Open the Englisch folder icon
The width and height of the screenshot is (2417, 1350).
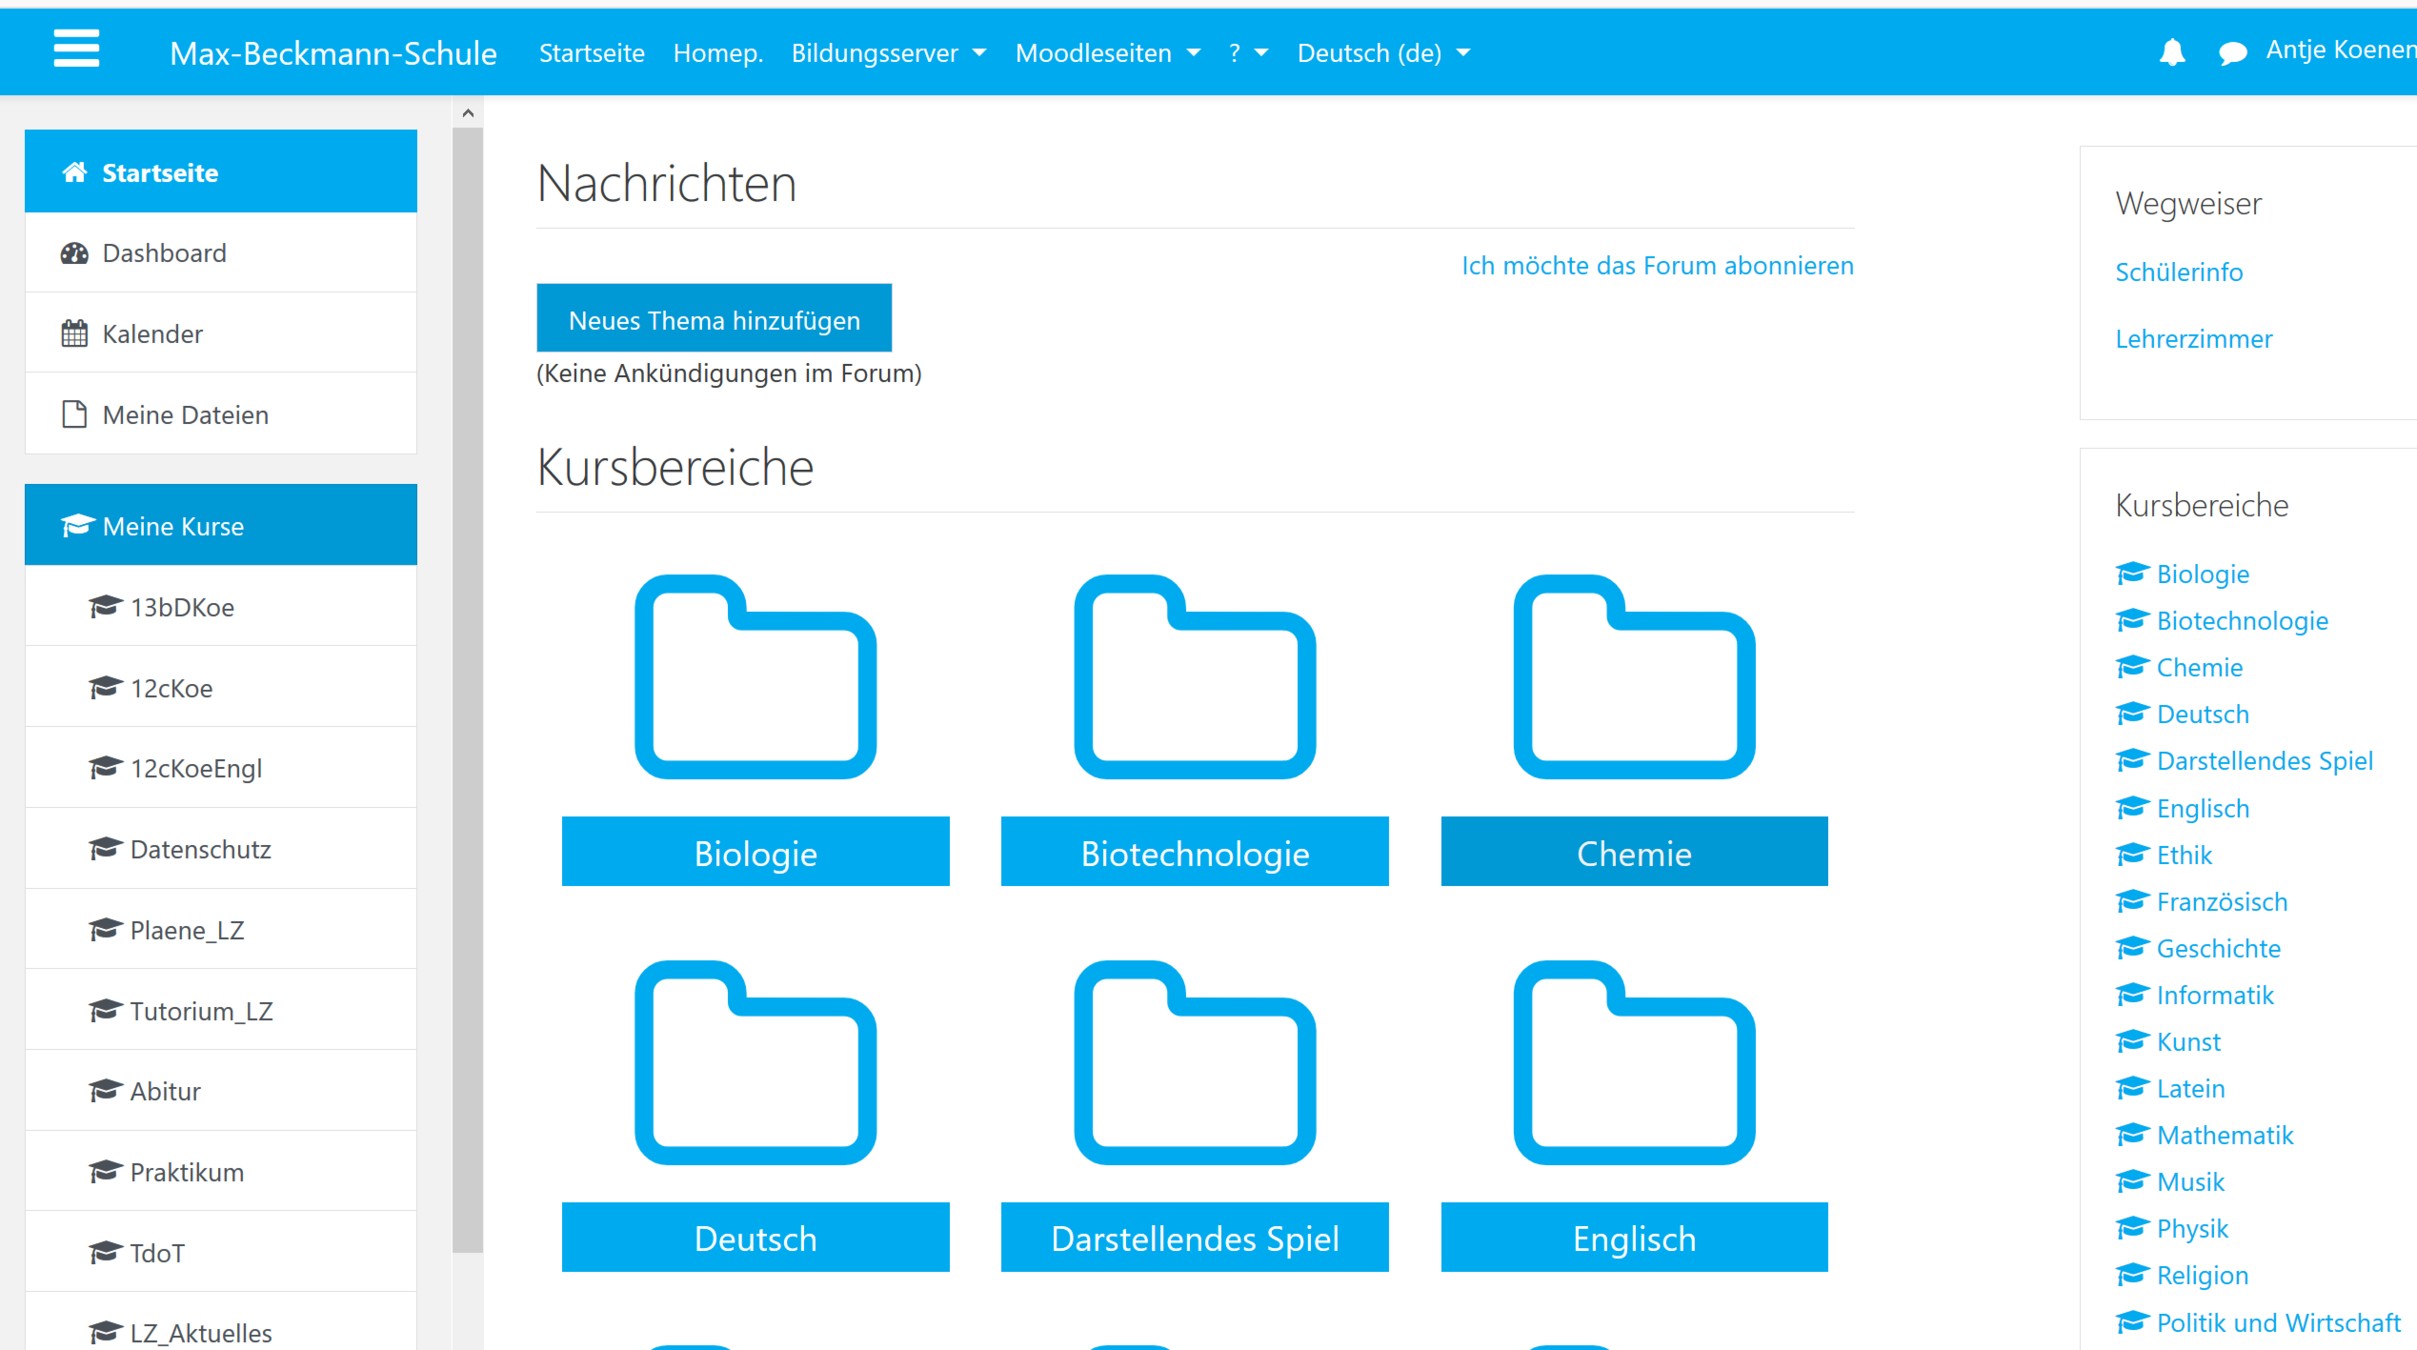coord(1633,1063)
